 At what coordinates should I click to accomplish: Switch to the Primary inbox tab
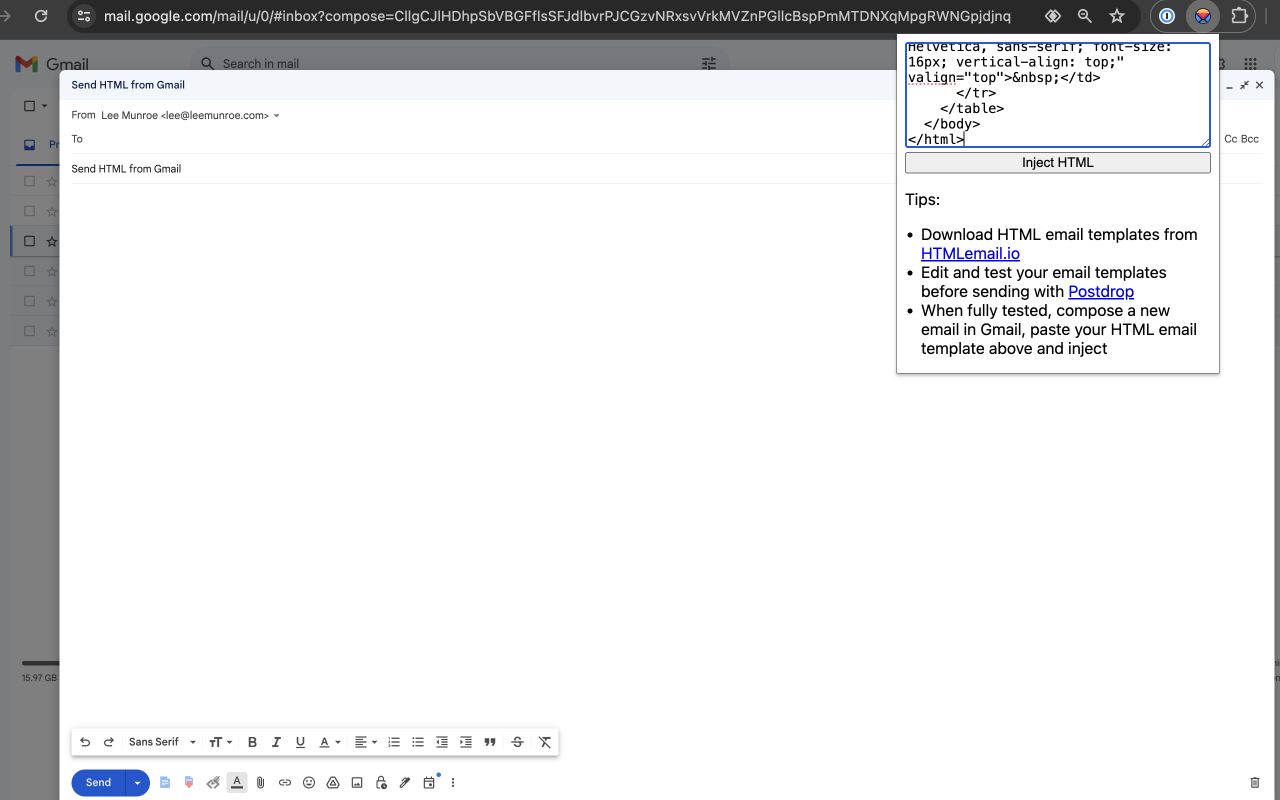pos(41,145)
